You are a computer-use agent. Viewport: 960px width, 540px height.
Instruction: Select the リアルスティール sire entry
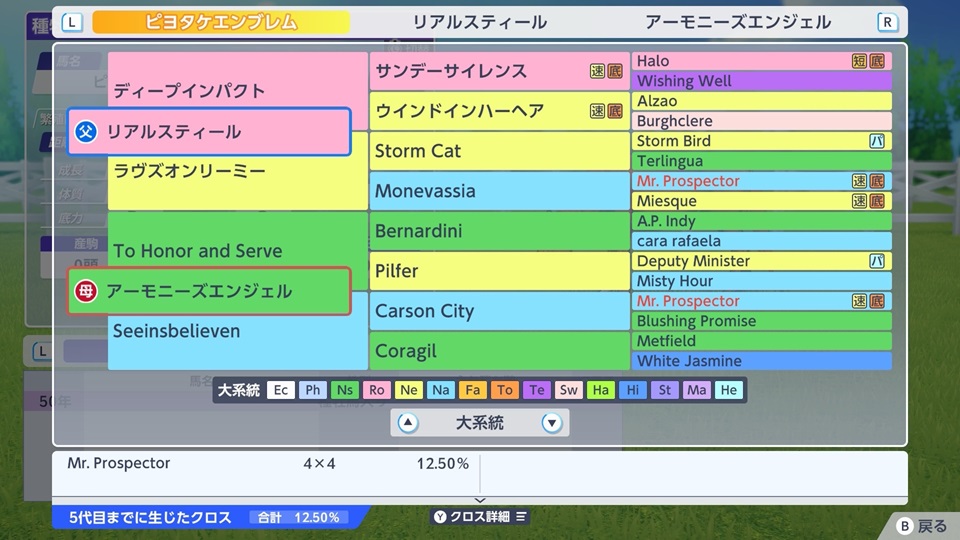[x=209, y=132]
